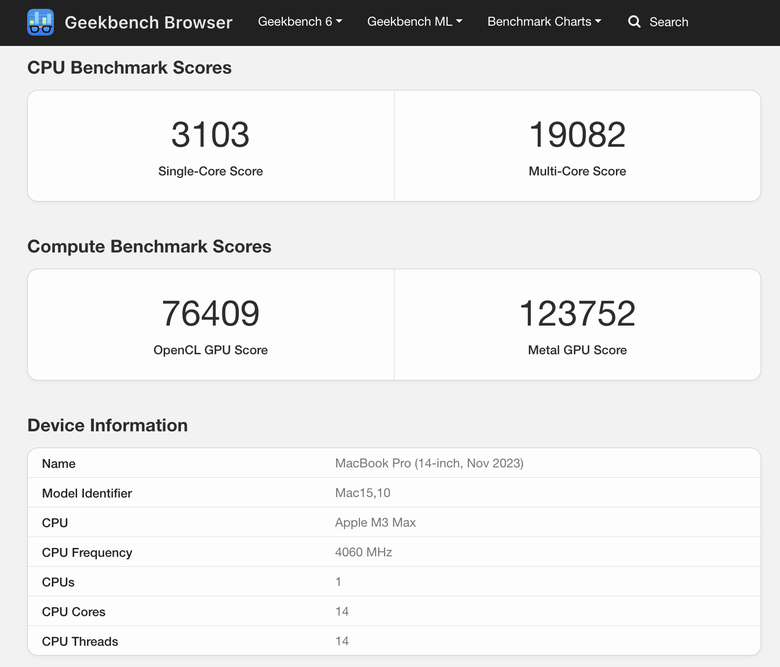Image resolution: width=780 pixels, height=667 pixels.
Task: Select the MacBook Pro (14-inch, Nov 2023) value
Action: click(x=429, y=463)
